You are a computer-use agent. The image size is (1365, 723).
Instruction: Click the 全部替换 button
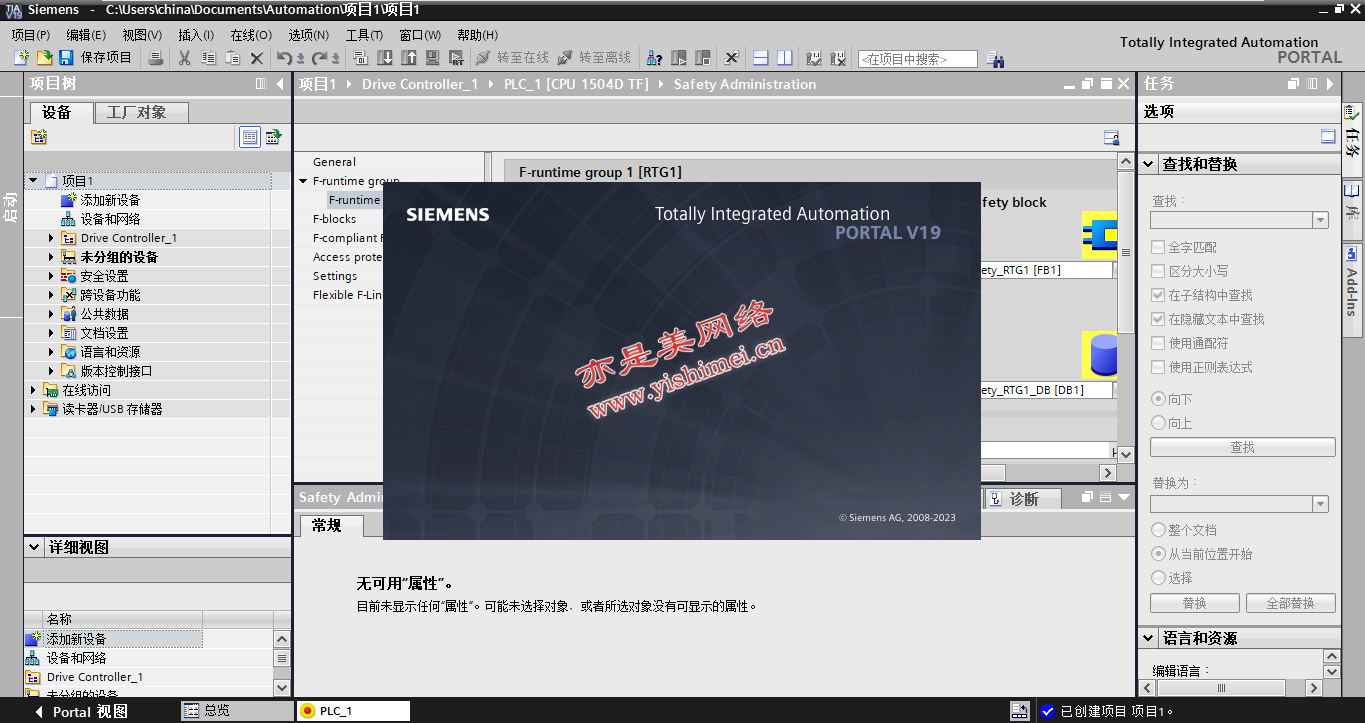click(1290, 603)
